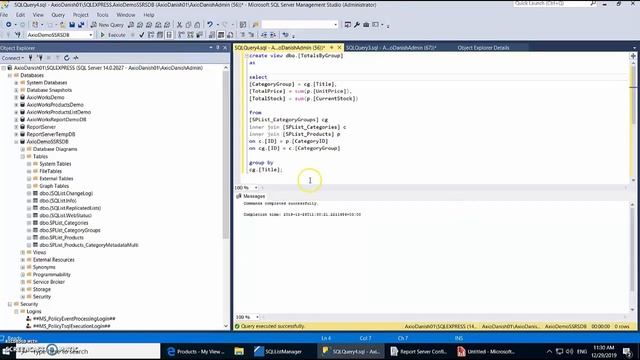This screenshot has width=640, height=360.
Task: Click the Save All icon
Action: pyautogui.click(x=81, y=24)
